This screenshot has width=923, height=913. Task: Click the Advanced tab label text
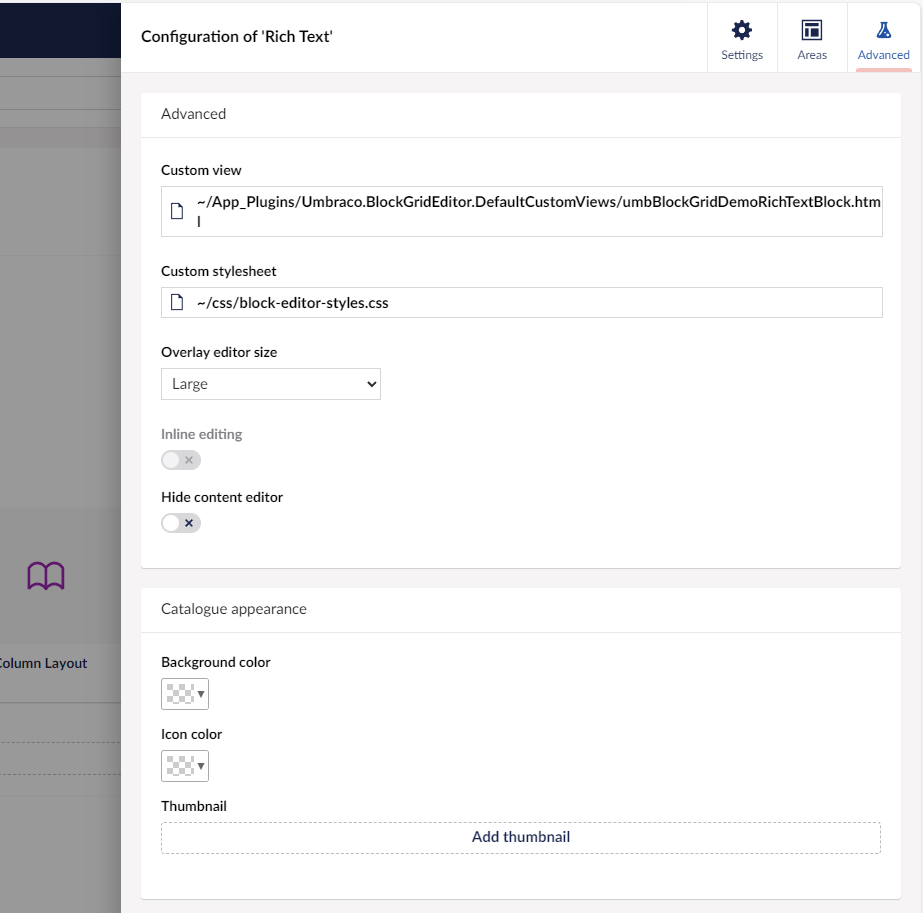tap(883, 55)
